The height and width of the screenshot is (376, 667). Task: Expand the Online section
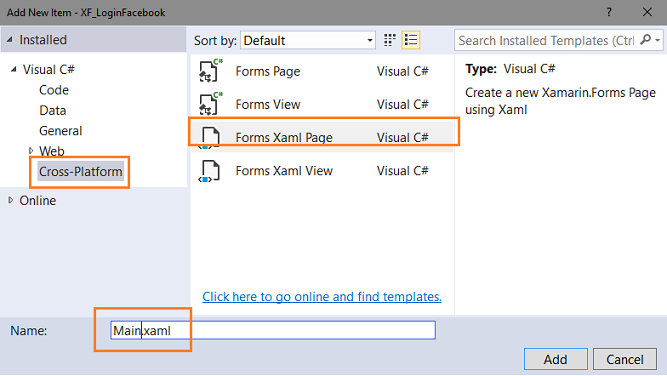coord(11,200)
